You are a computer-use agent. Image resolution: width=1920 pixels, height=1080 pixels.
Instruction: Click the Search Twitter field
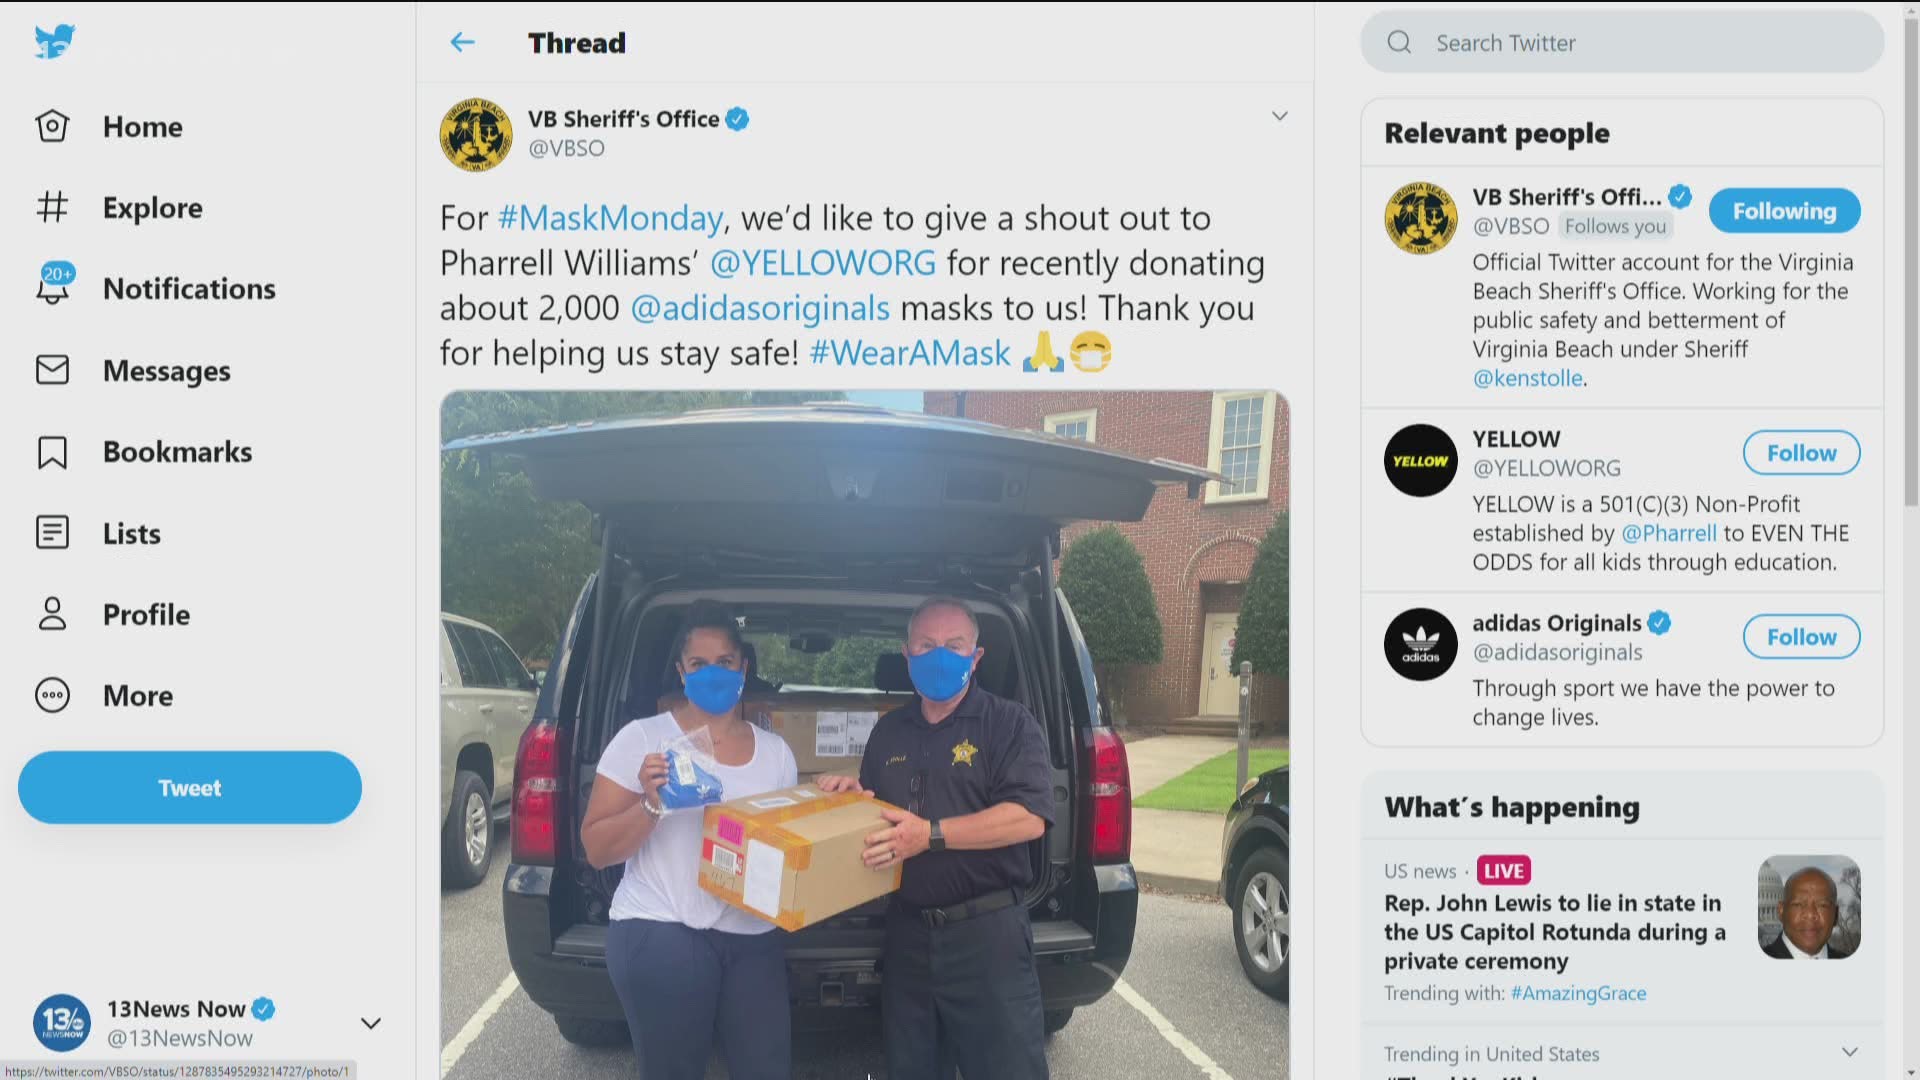(1622, 42)
